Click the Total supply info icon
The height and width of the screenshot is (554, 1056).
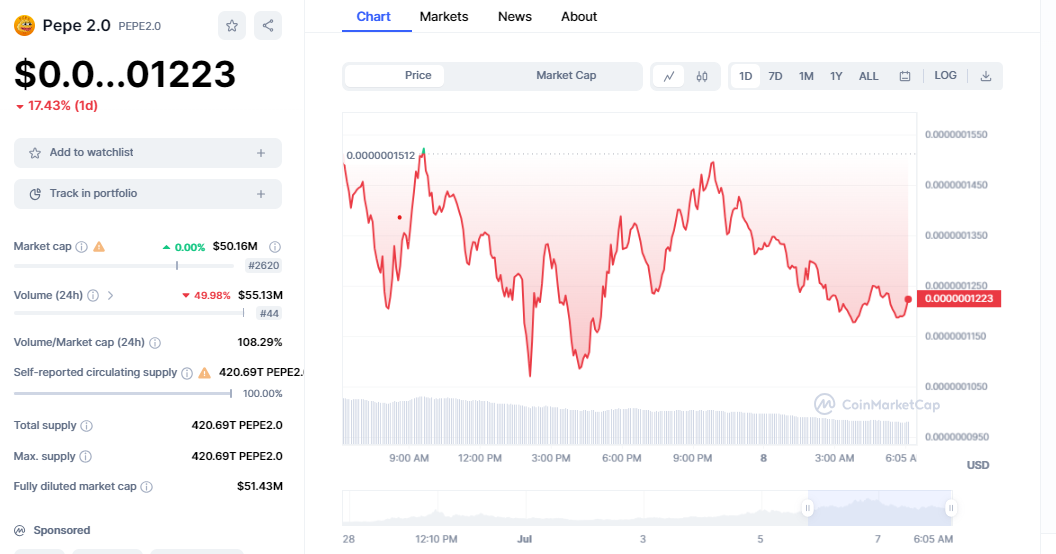pos(86,425)
